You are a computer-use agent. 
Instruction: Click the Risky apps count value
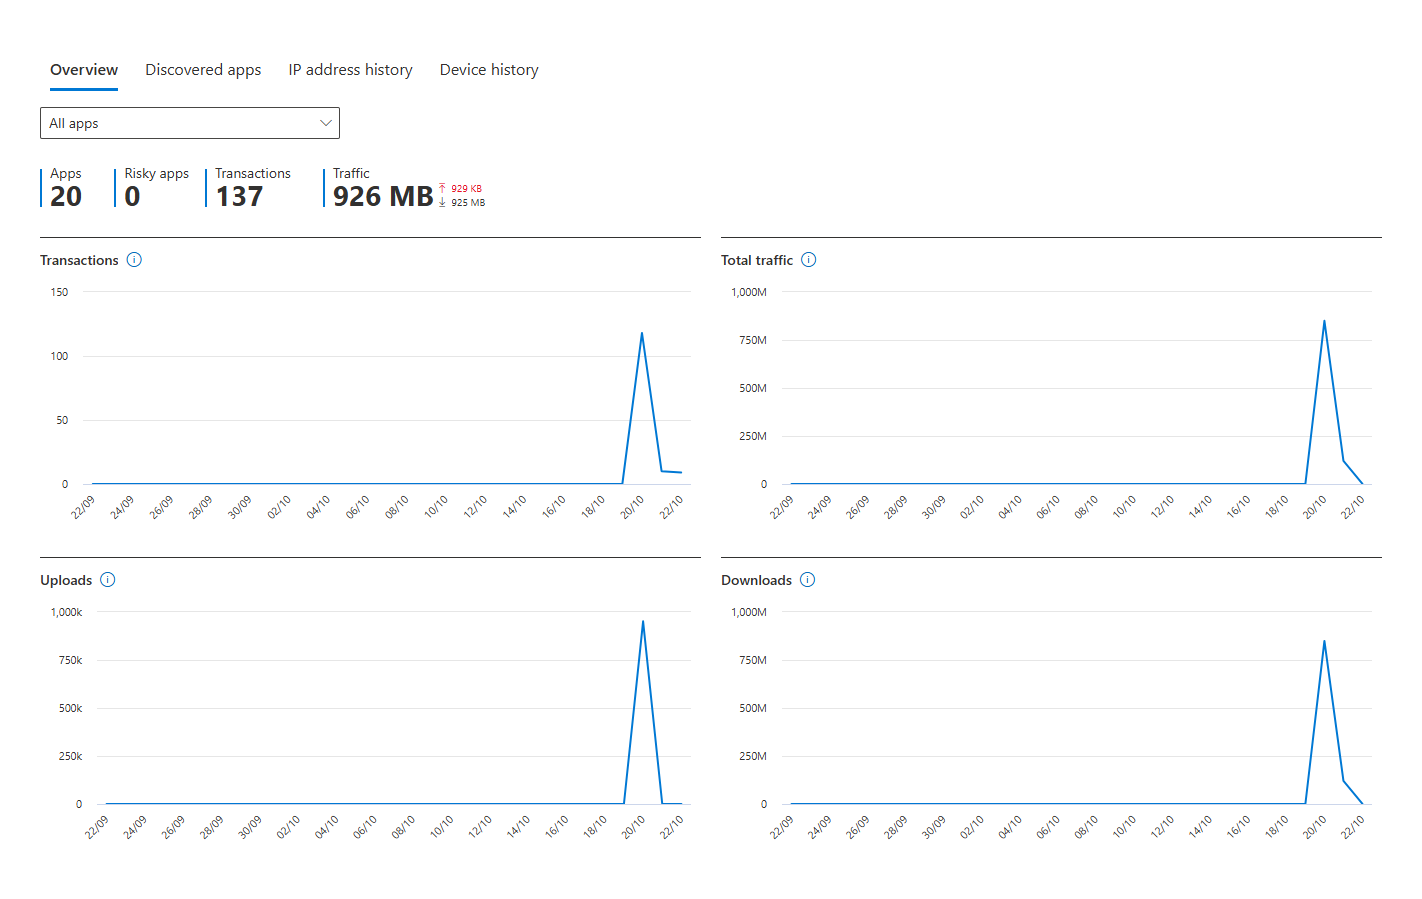coord(133,197)
